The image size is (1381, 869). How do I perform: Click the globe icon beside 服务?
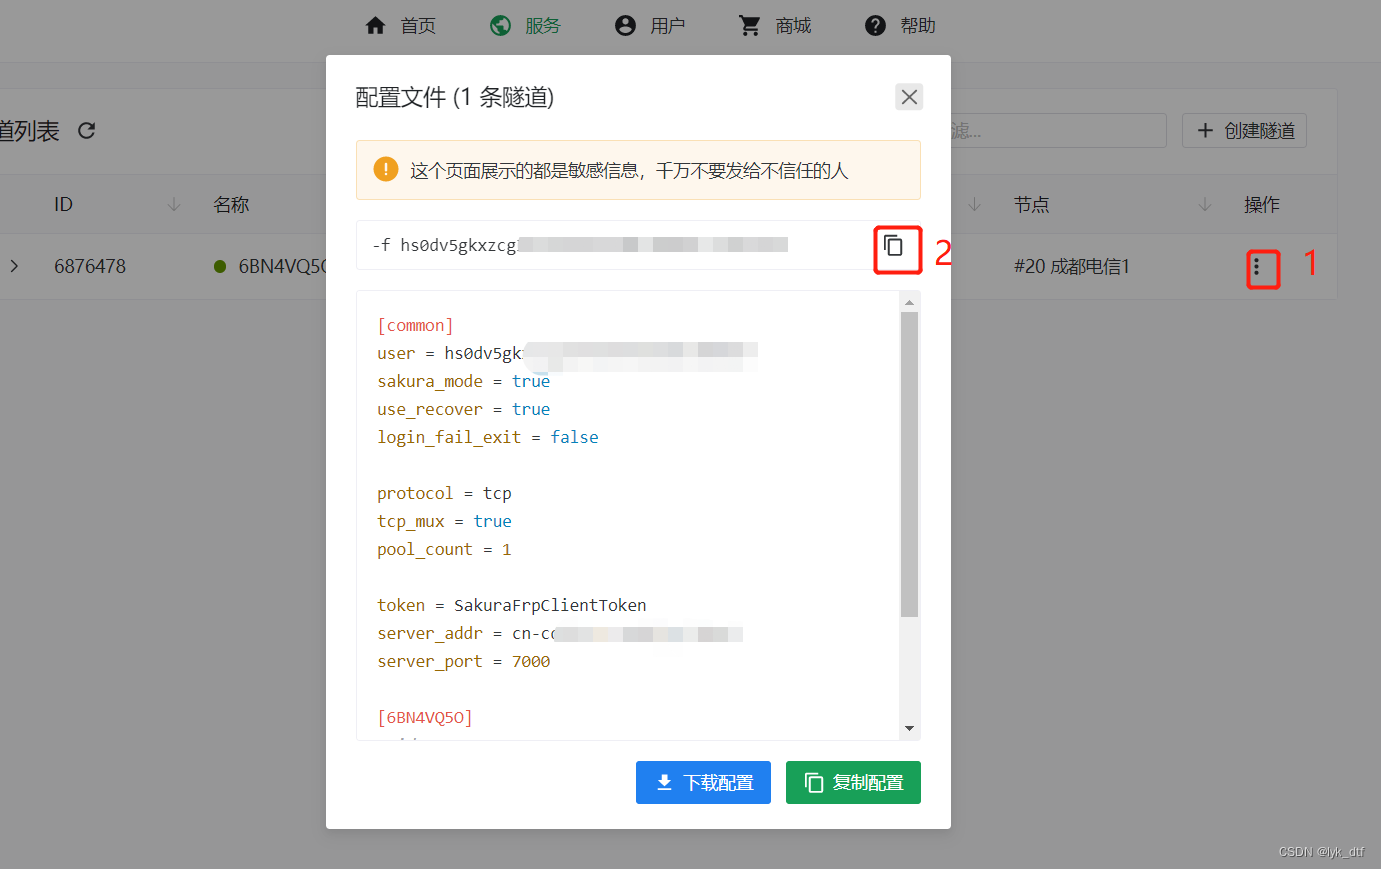tap(500, 25)
